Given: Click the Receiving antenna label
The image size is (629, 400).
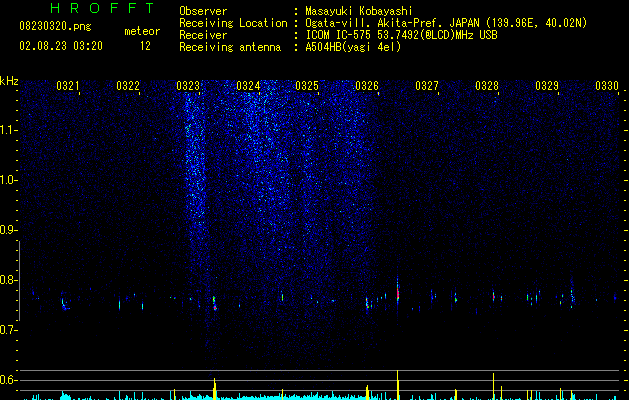Looking at the screenshot, I should point(230,47).
